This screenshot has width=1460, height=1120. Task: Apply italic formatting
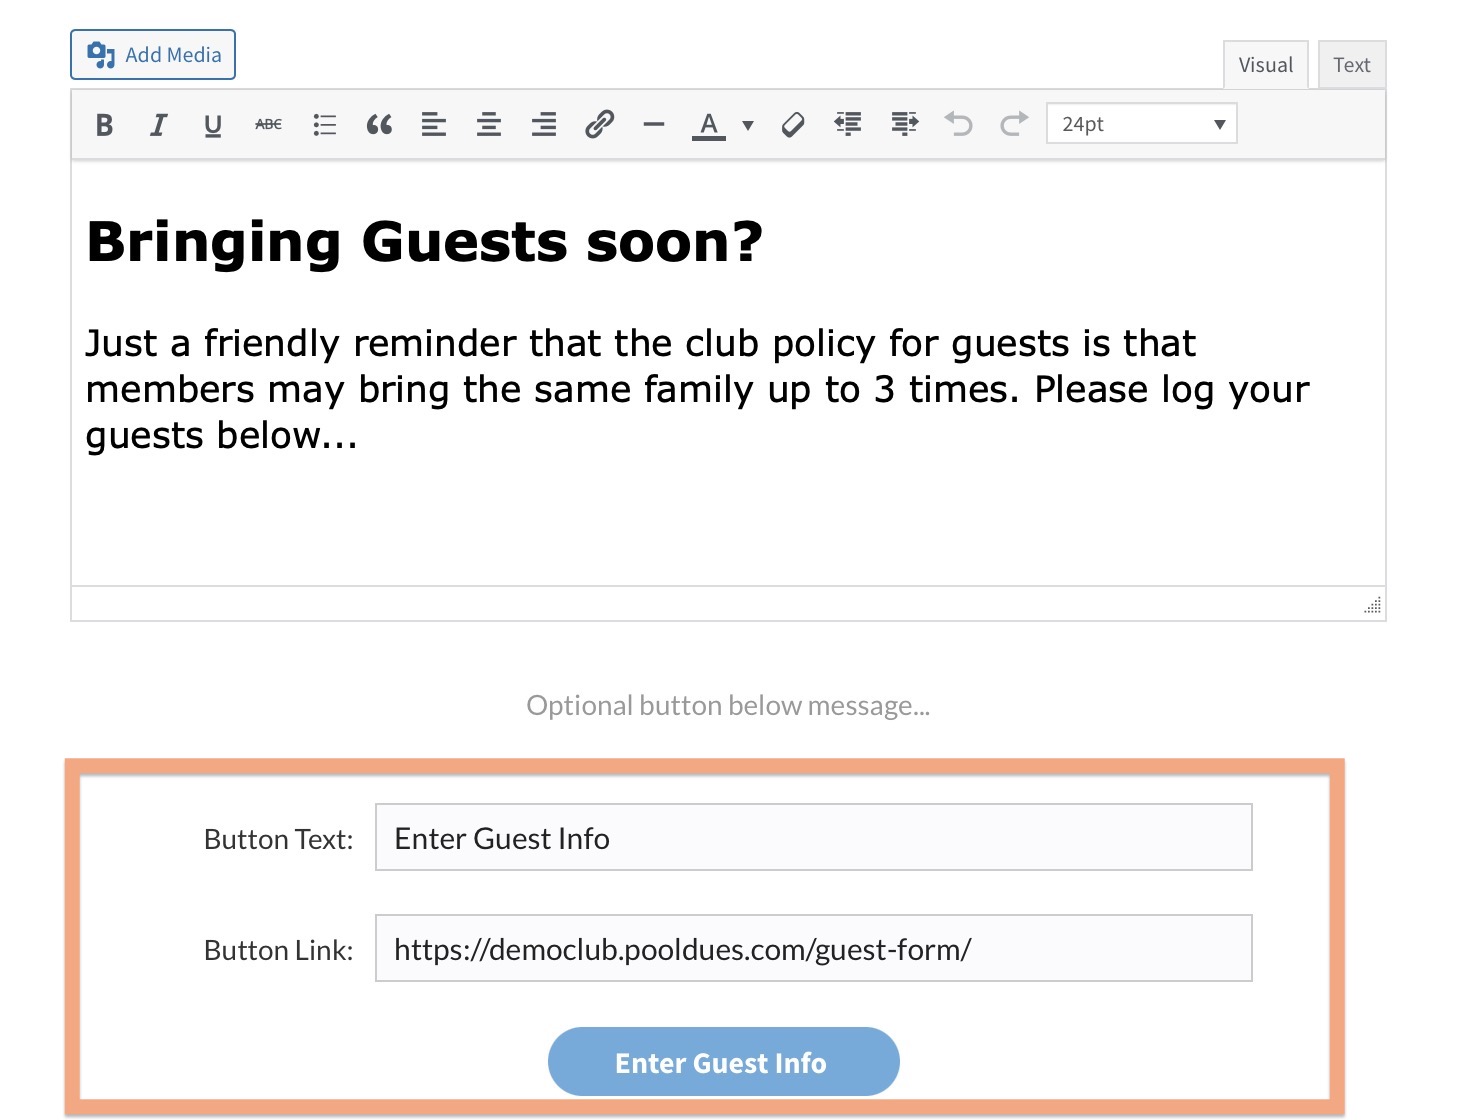[x=158, y=125]
